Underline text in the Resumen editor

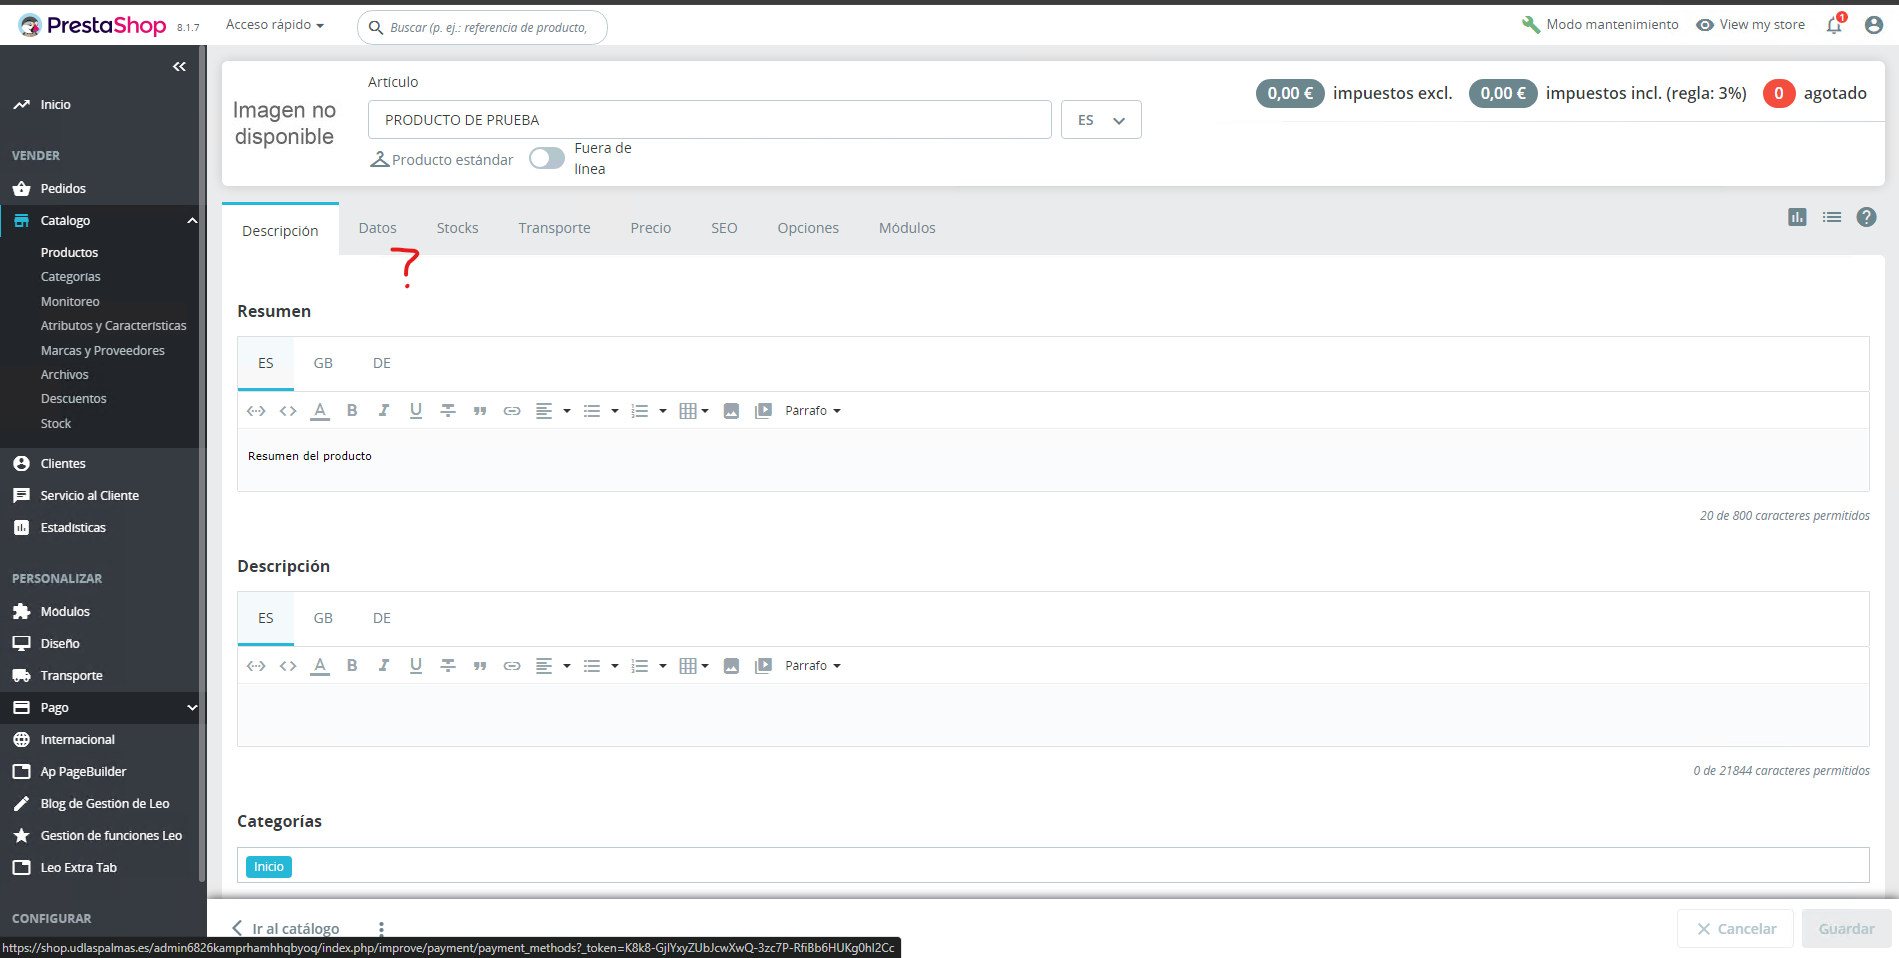pos(416,410)
